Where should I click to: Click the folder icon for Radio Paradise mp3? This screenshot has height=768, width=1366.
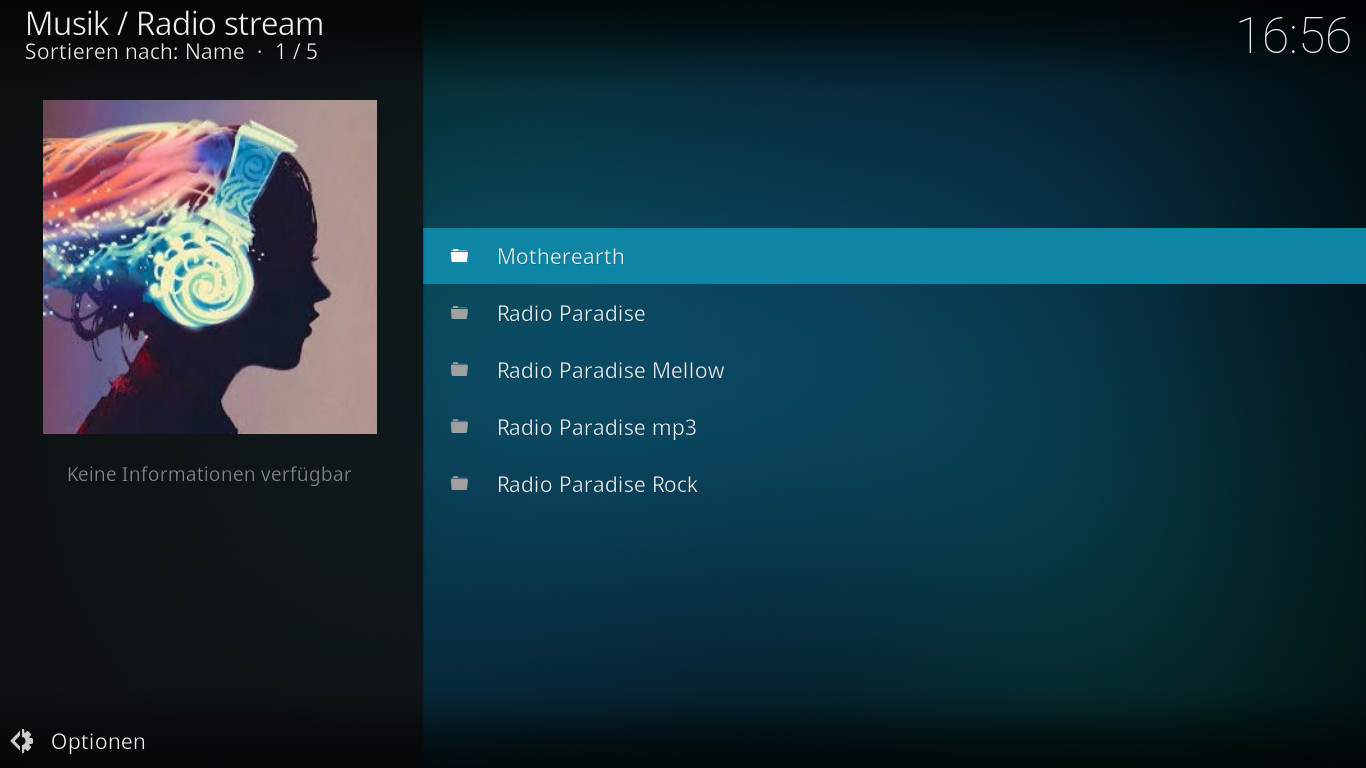(459, 427)
